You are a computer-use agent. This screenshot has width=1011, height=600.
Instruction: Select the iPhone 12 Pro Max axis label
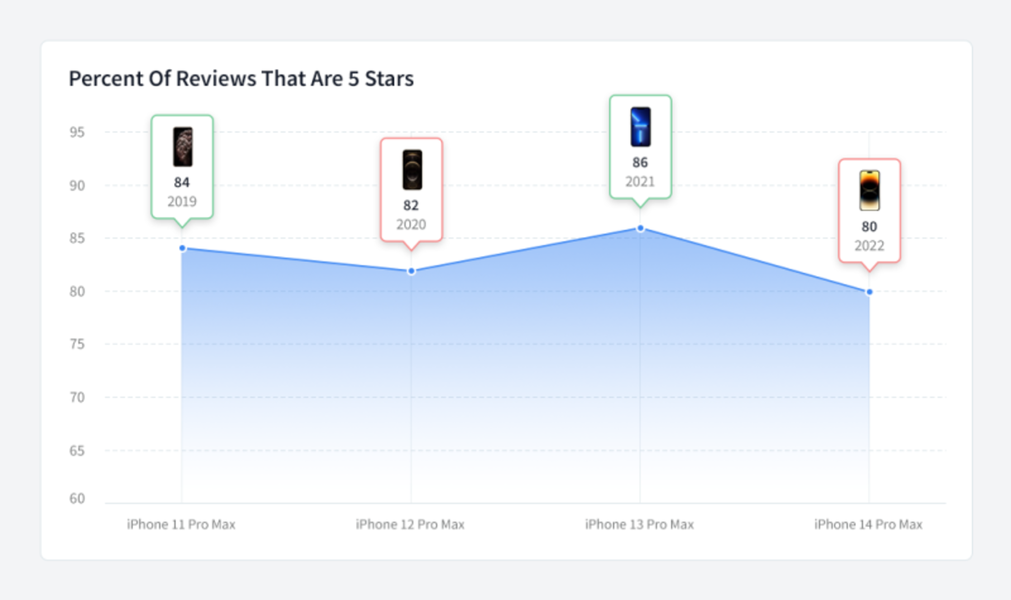tap(410, 524)
